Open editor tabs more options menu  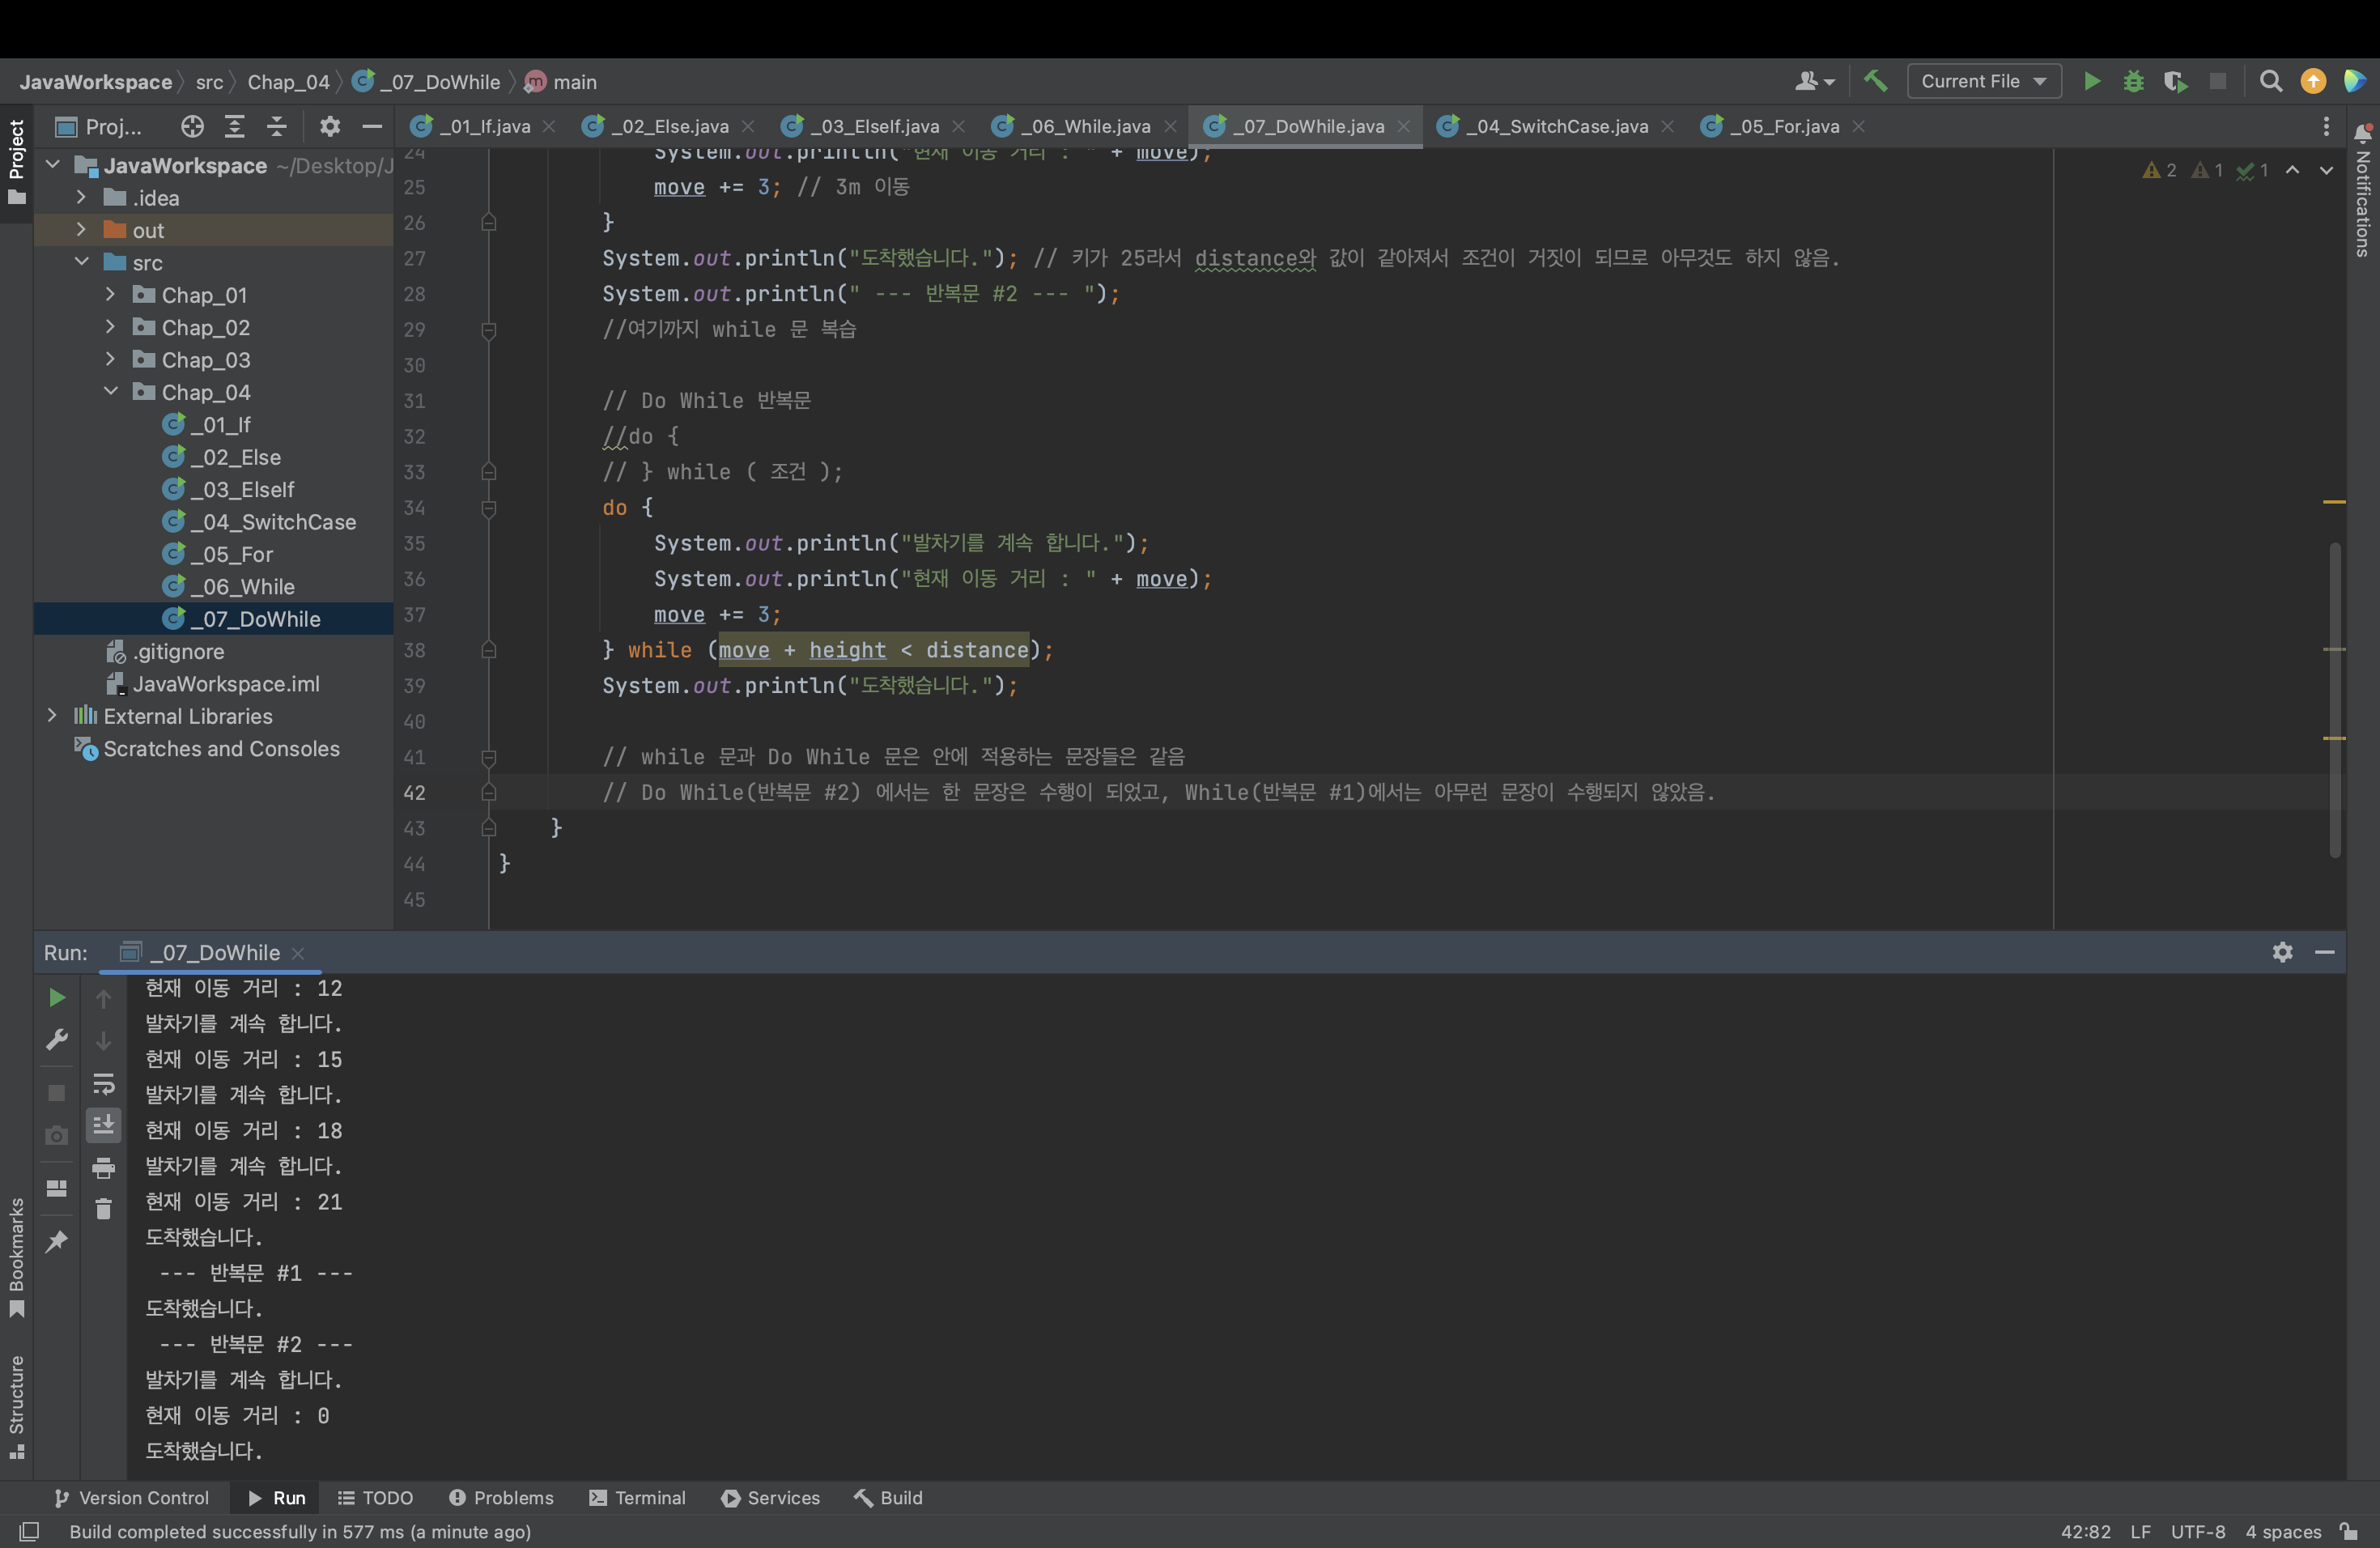click(x=2326, y=126)
